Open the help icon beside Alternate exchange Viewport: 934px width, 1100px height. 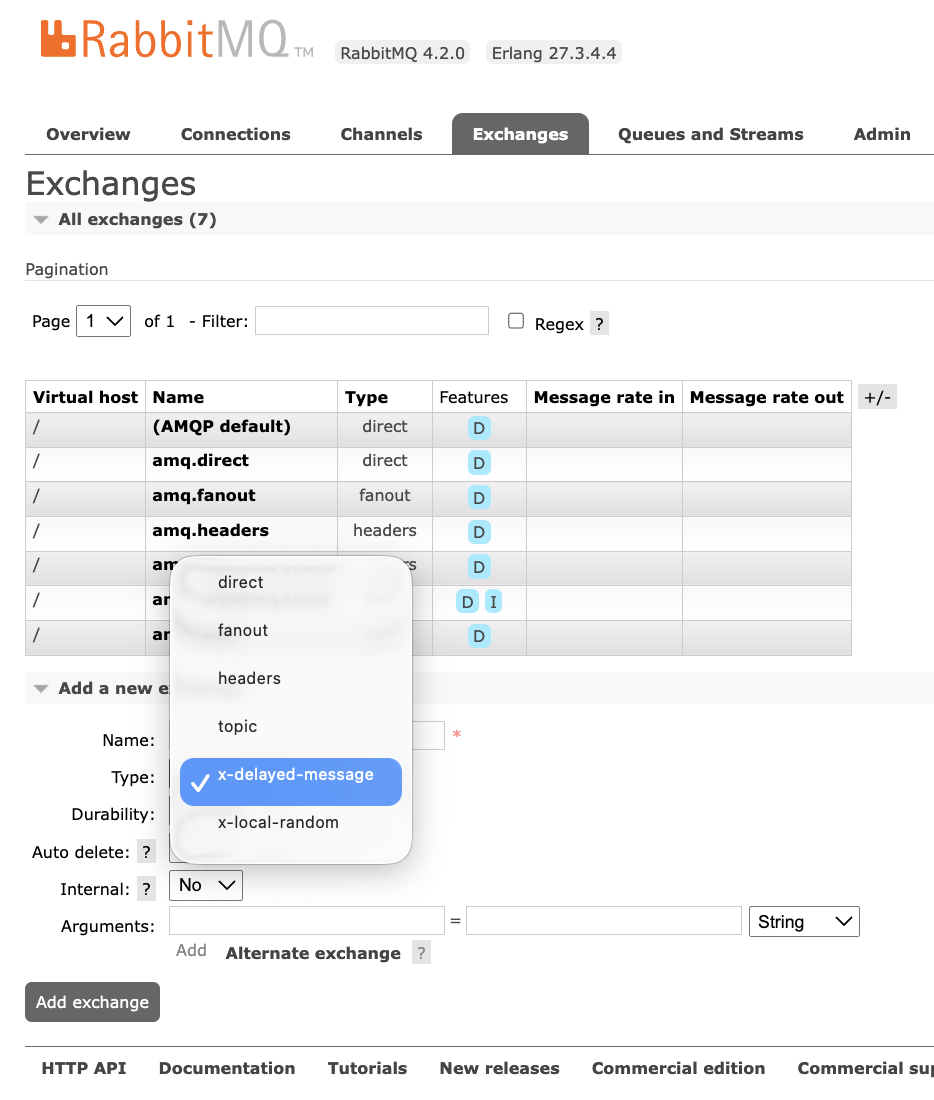click(421, 952)
